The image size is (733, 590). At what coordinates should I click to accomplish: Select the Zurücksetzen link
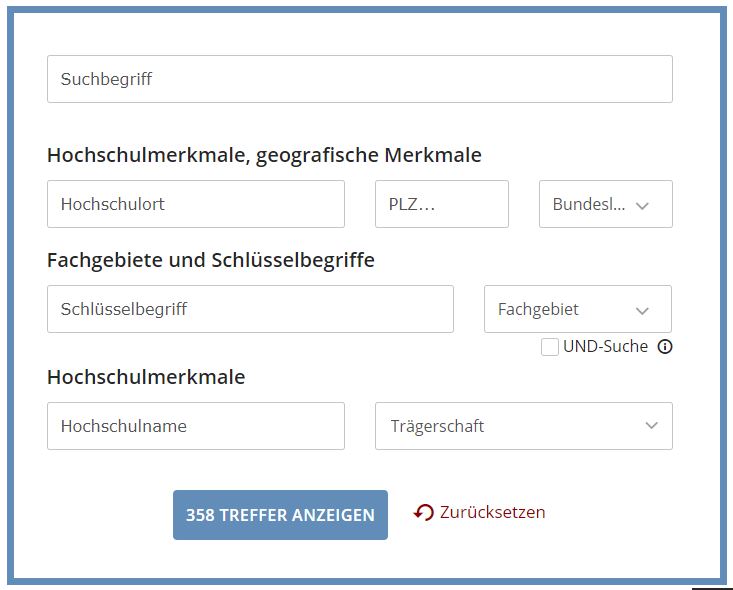pyautogui.click(x=492, y=512)
